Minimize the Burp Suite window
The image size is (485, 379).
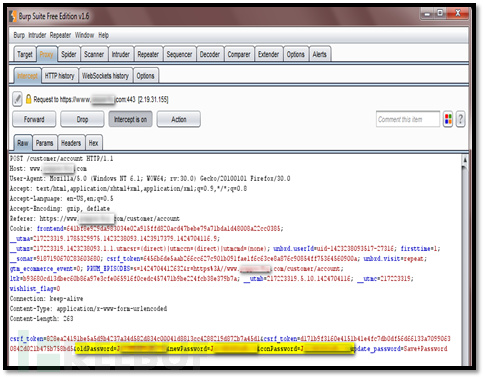click(x=427, y=13)
